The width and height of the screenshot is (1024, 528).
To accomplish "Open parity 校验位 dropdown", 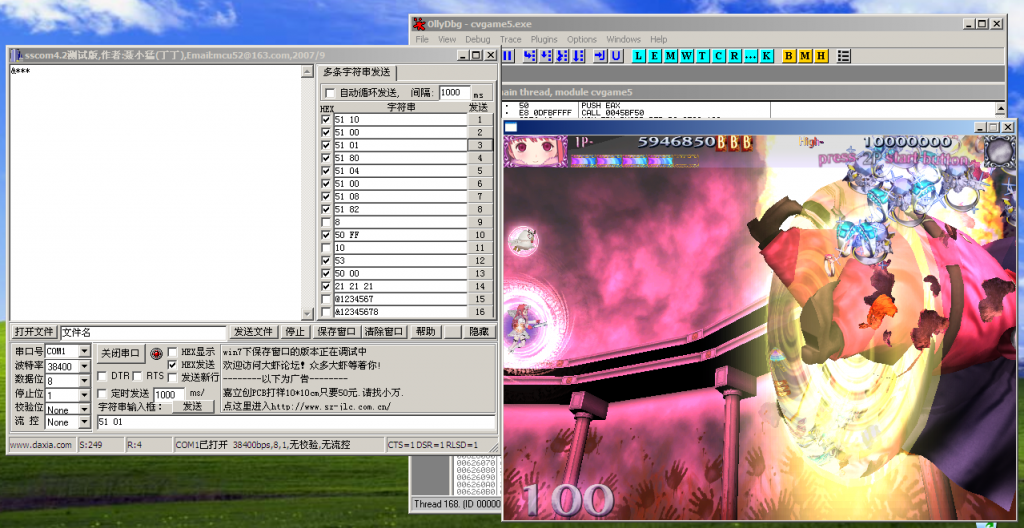I will click(x=84, y=409).
